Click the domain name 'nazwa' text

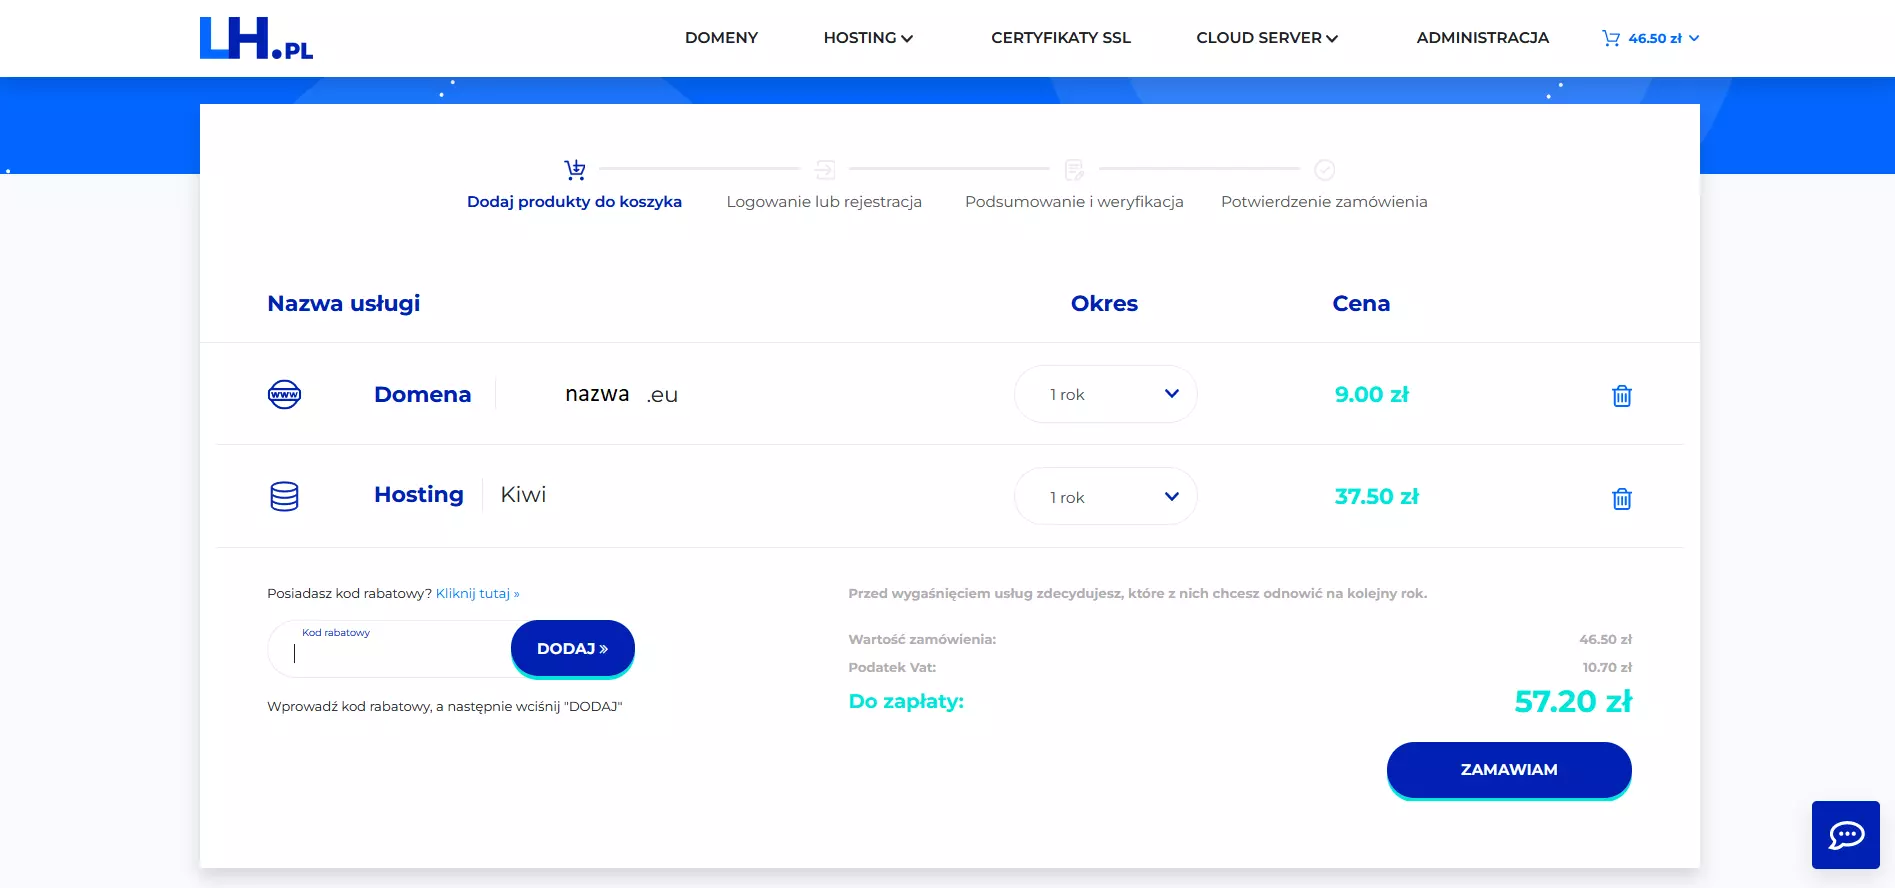(x=597, y=394)
